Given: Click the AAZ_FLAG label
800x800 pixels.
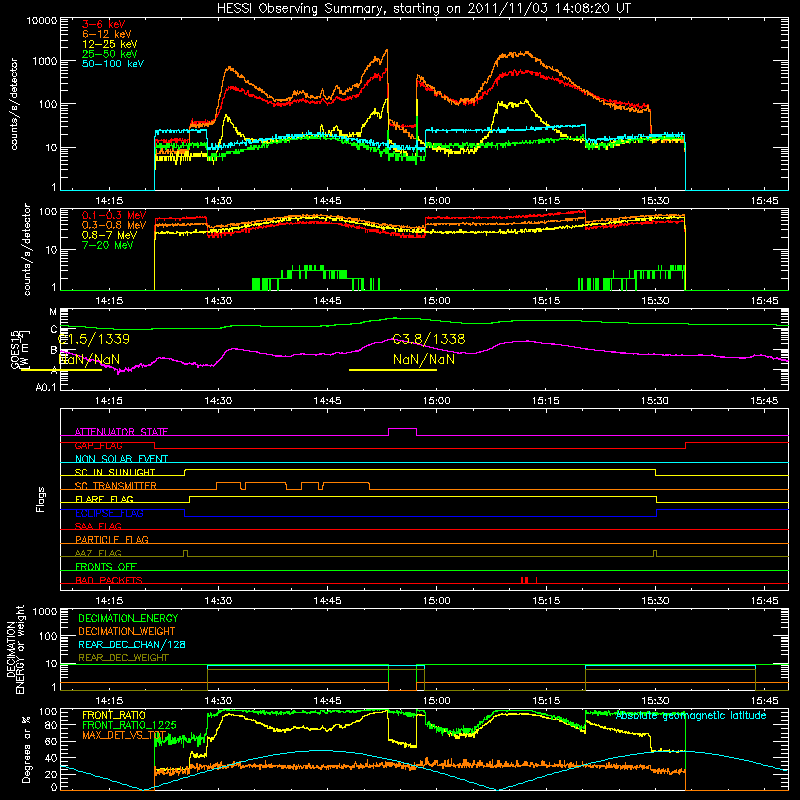Looking at the screenshot, I should pos(98,553).
